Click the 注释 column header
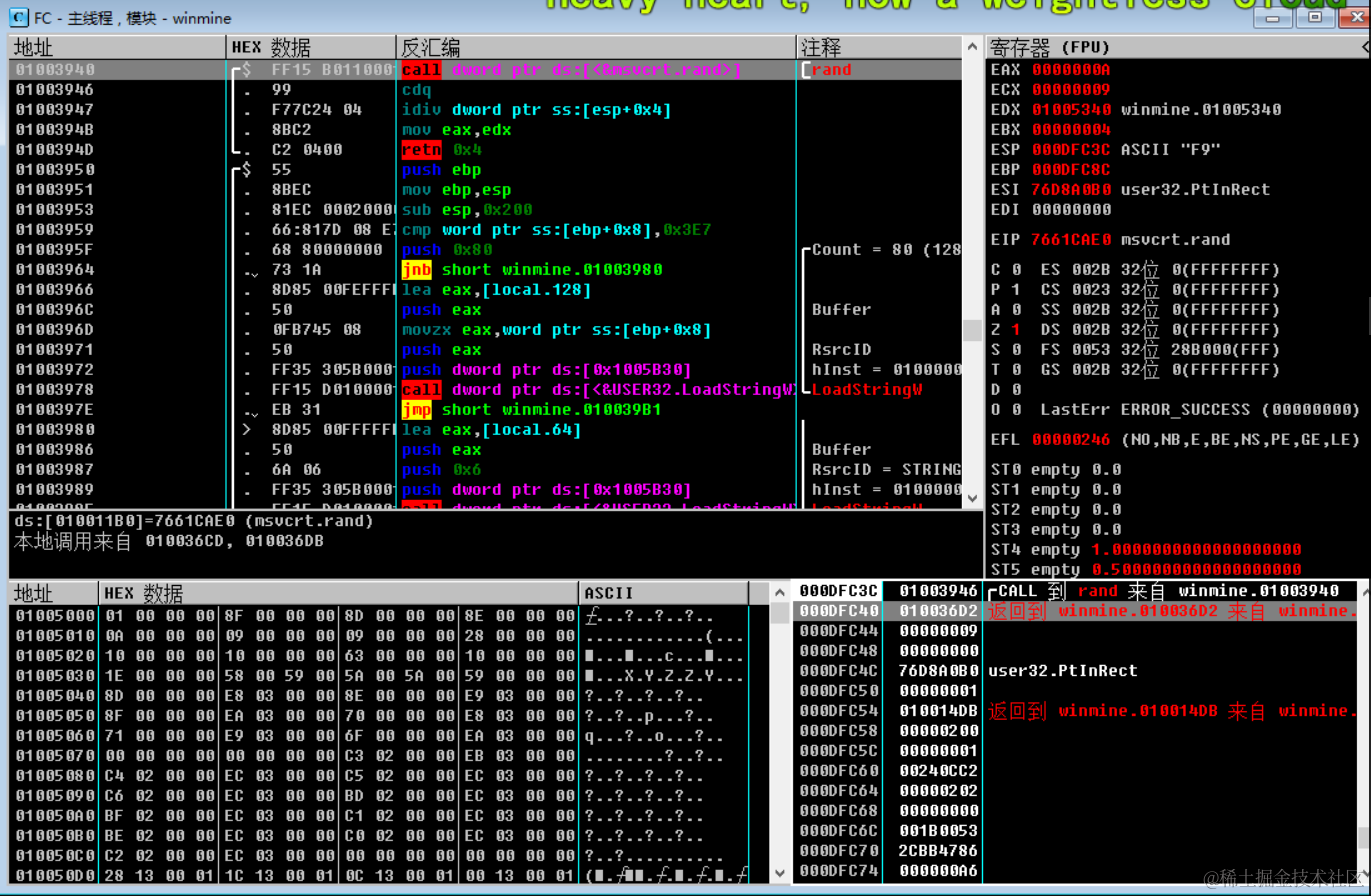The height and width of the screenshot is (896, 1371). [879, 48]
